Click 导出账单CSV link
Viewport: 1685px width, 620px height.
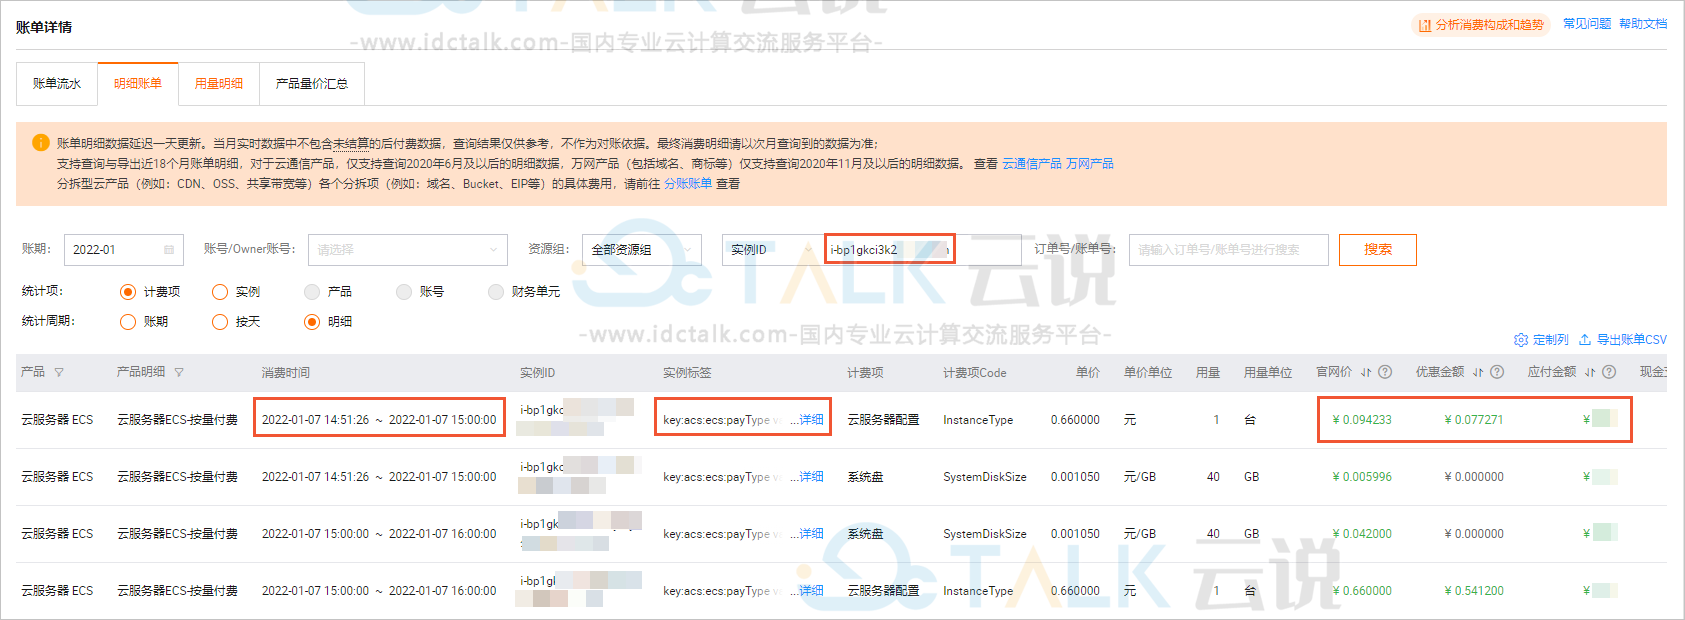coord(1632,340)
